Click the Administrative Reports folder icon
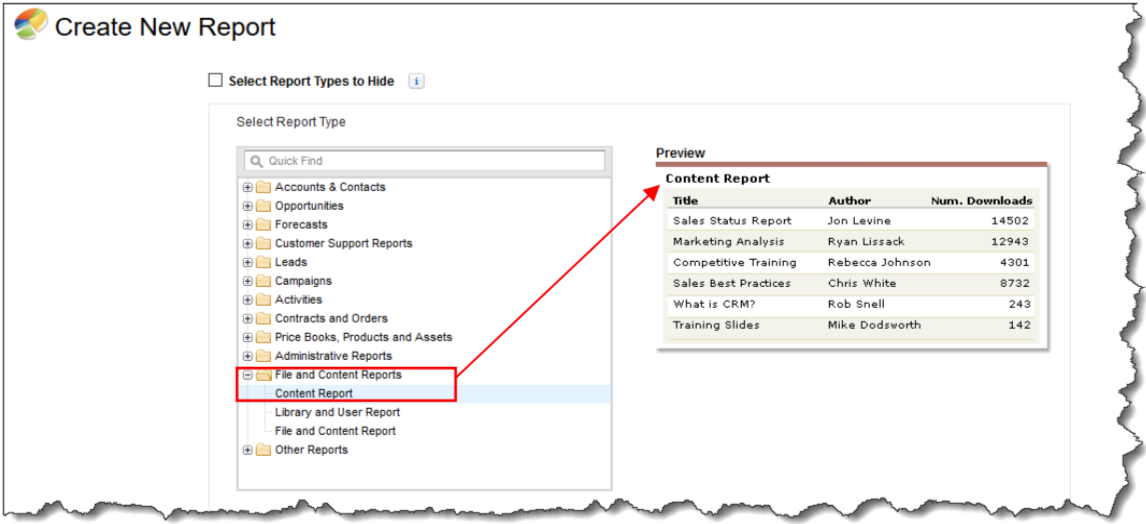This screenshot has height=524, width=1146. point(263,356)
